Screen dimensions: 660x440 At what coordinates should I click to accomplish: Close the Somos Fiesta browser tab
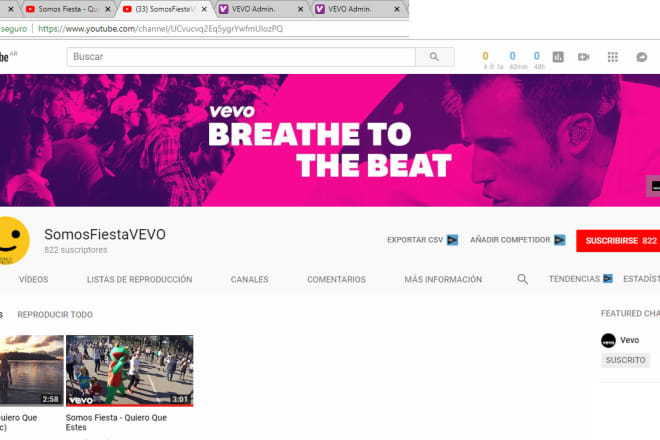[108, 9]
